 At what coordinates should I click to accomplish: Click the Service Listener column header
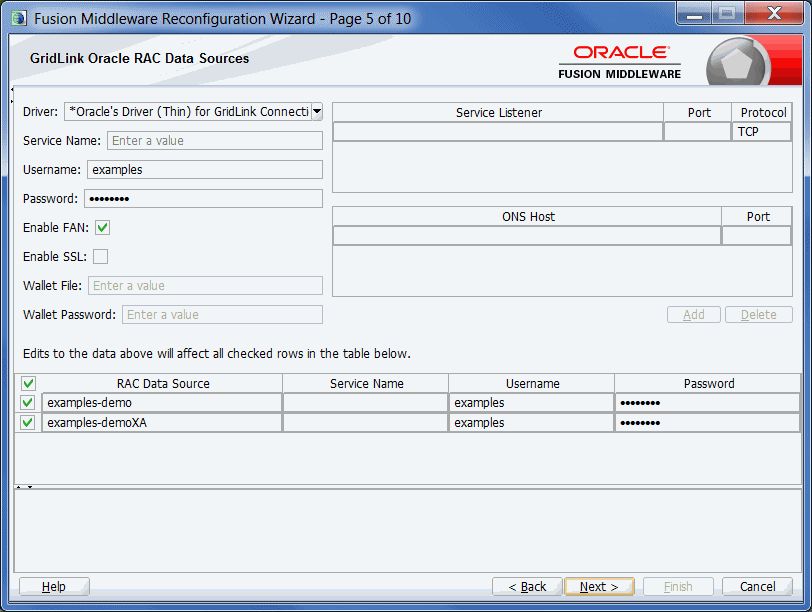click(498, 112)
